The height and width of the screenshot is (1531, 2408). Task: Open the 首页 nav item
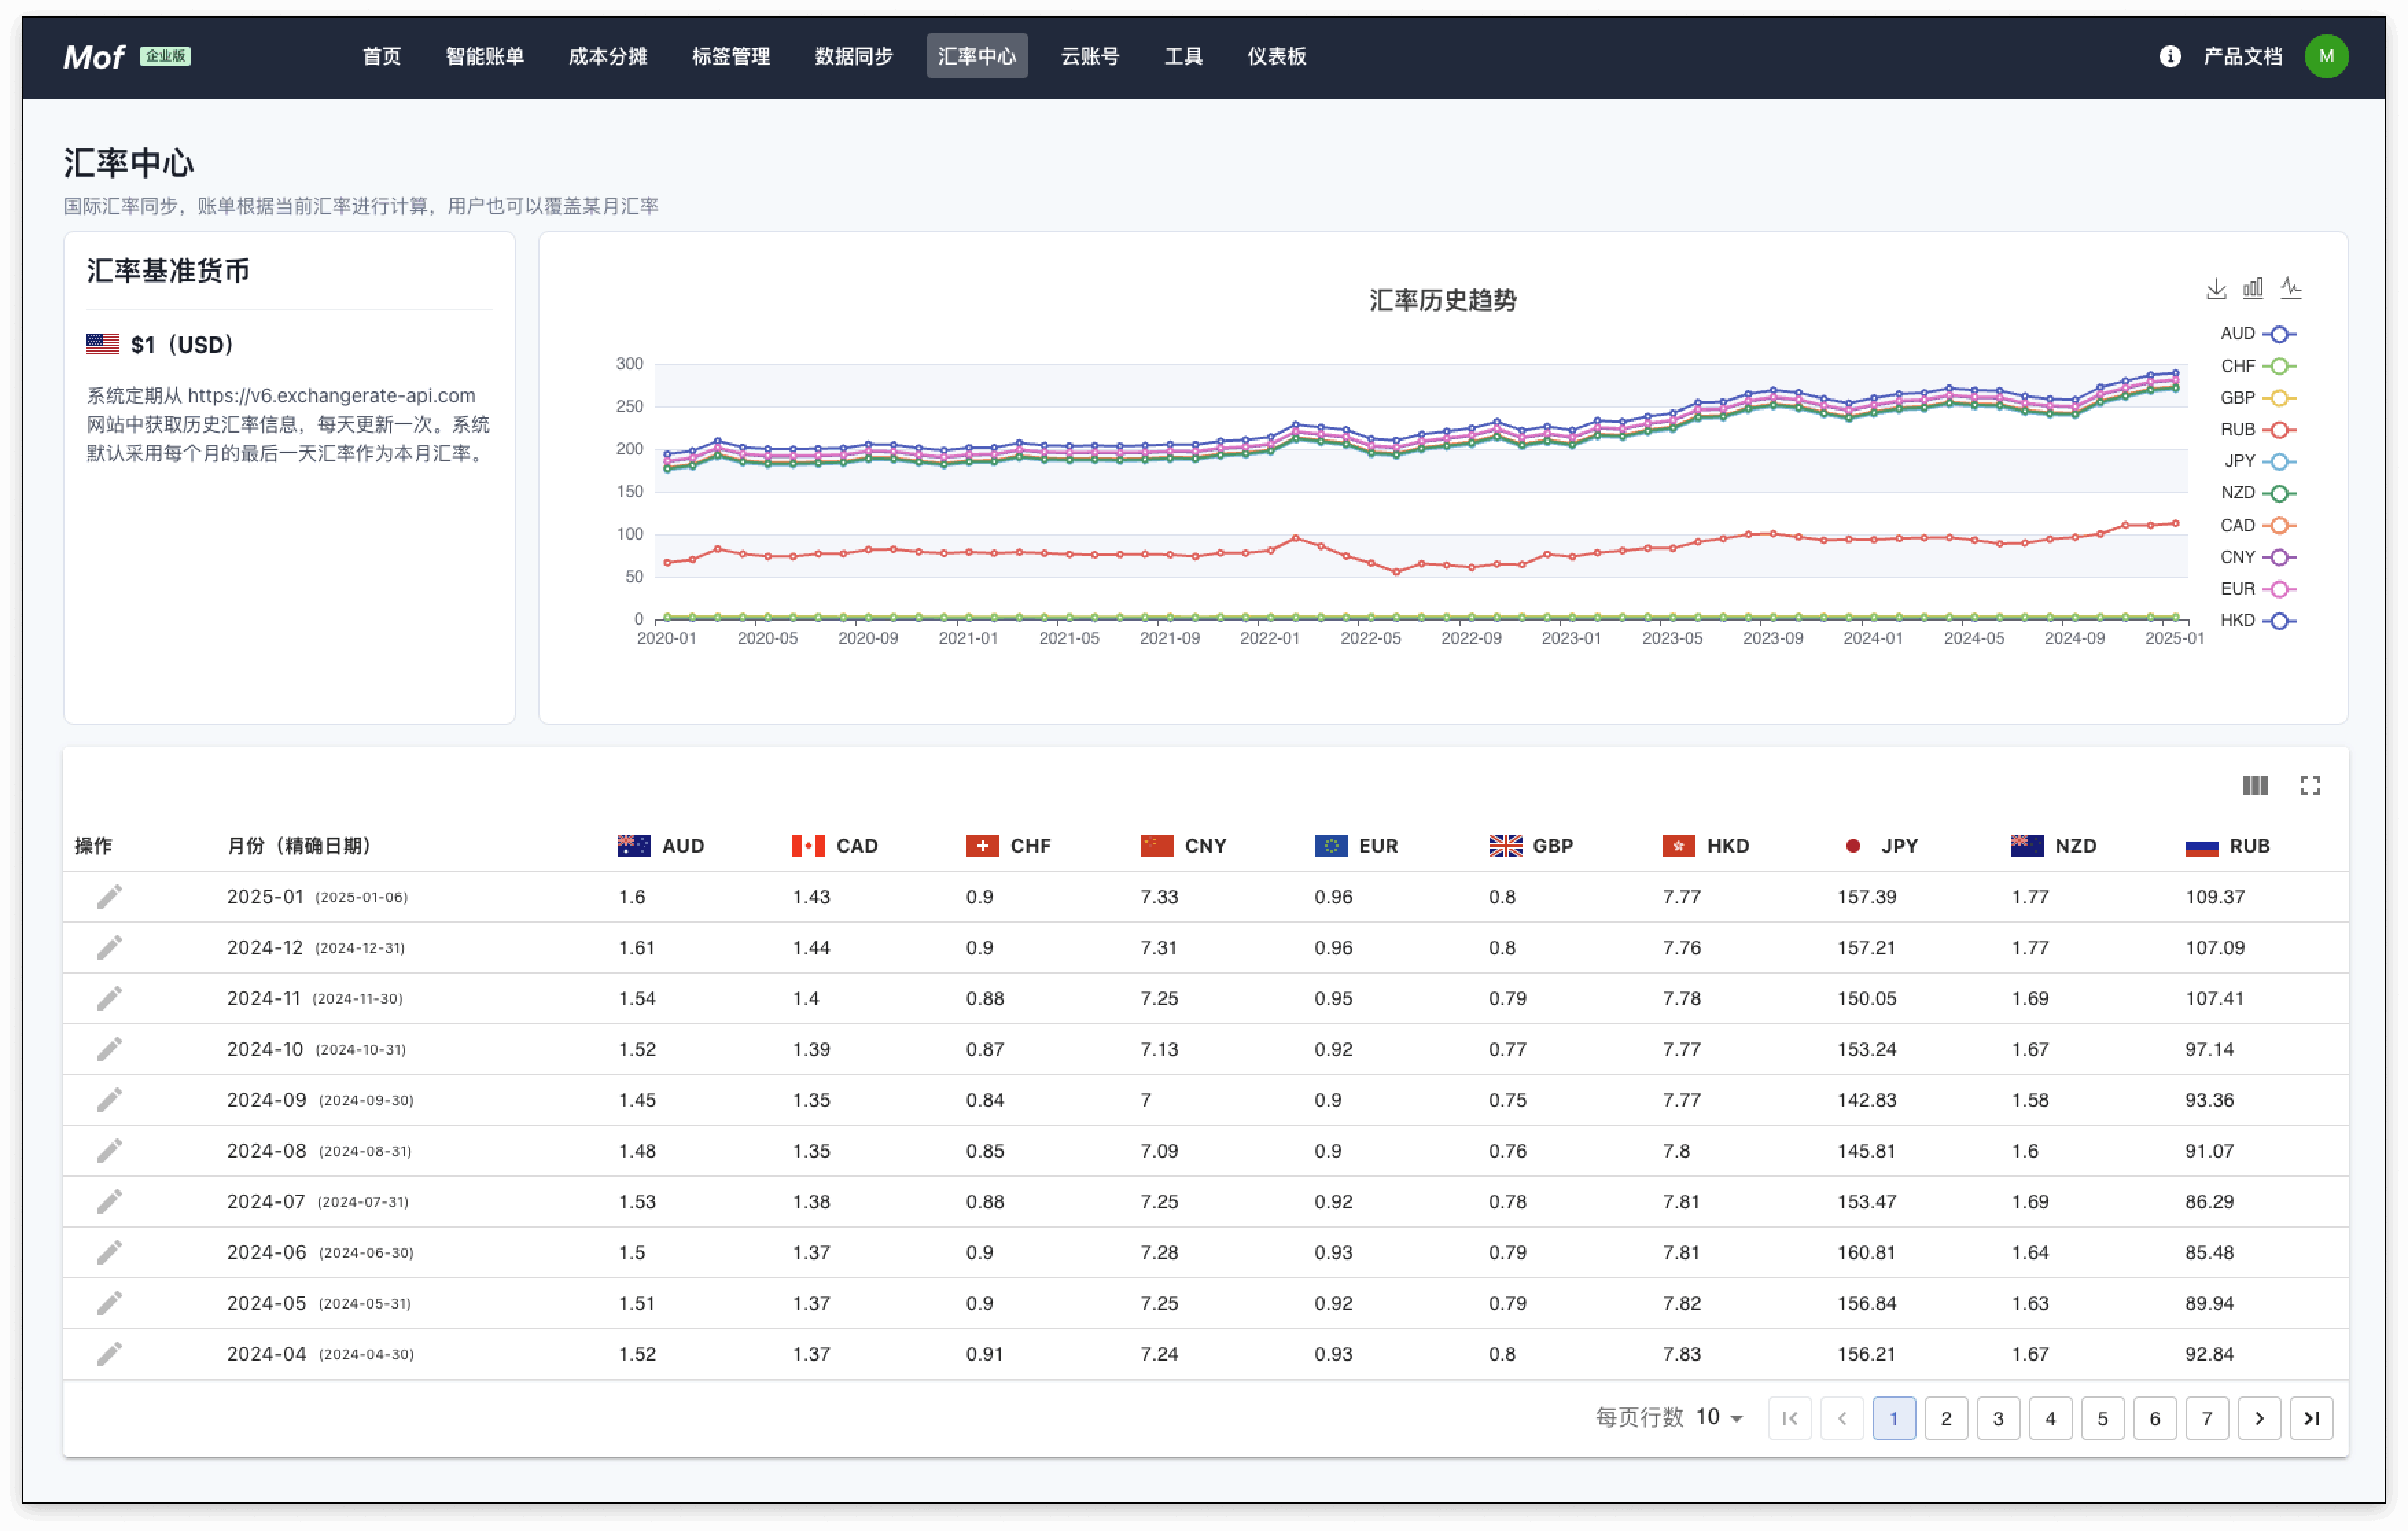(x=381, y=56)
